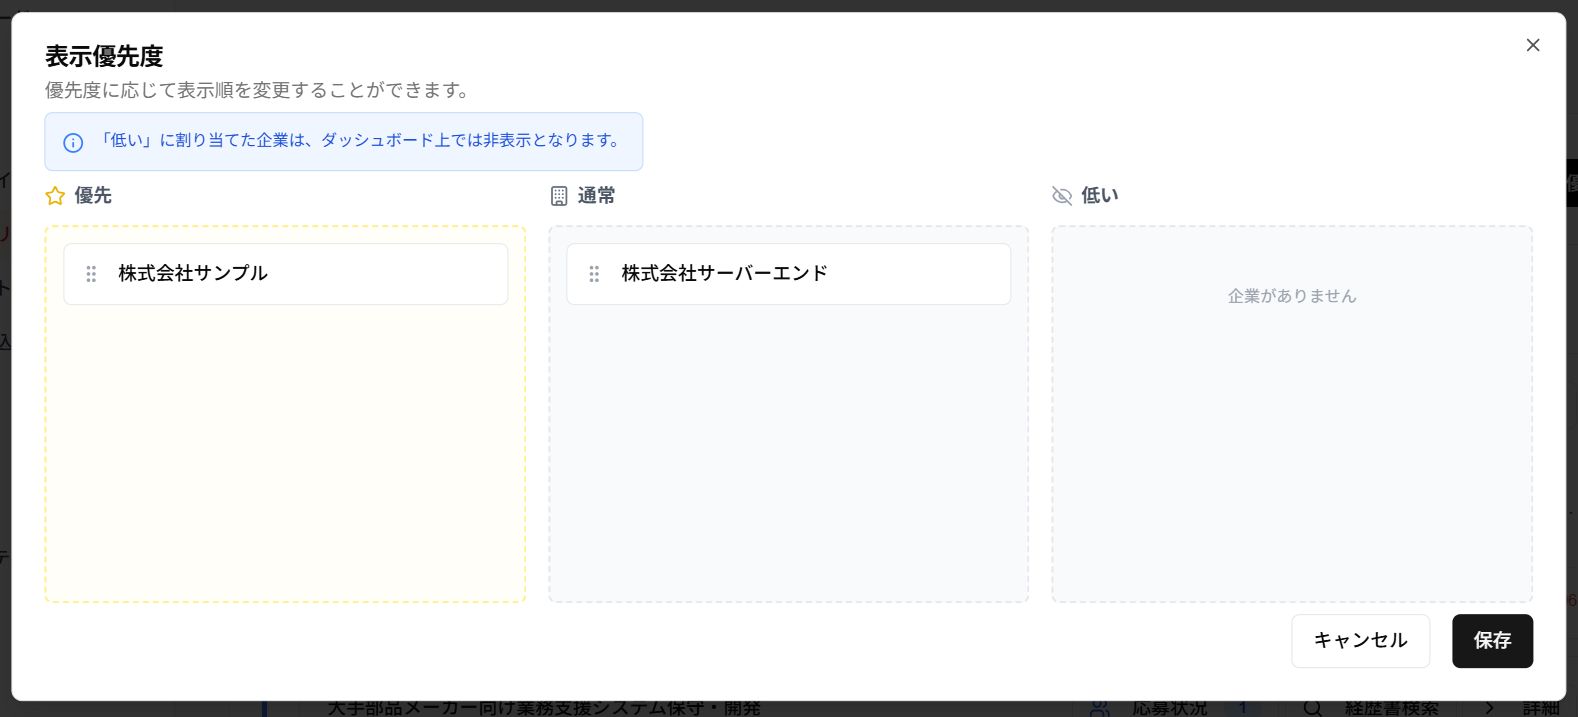Click the 低い column heading
Screen dimensions: 1578x717
coord(1100,196)
